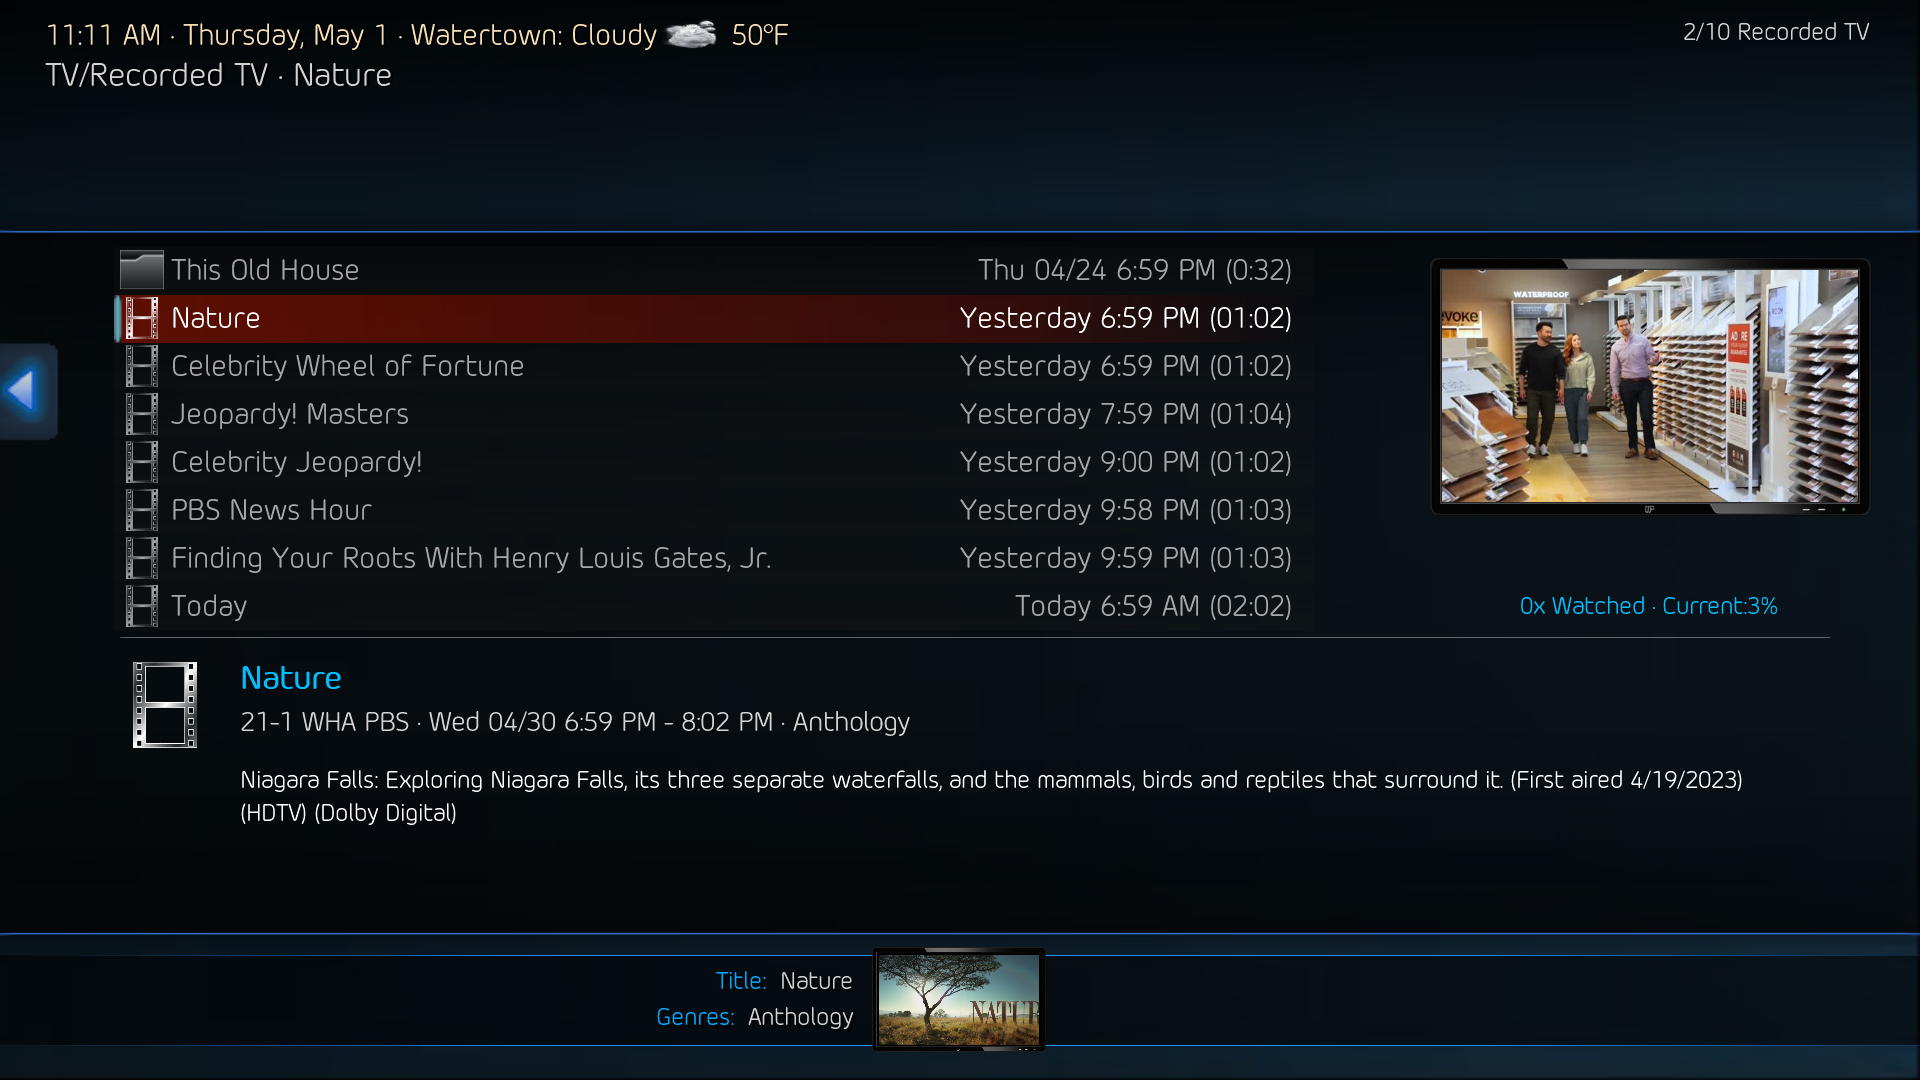Choose the Today 6:59 AM recording
The width and height of the screenshot is (1920, 1080).
pyautogui.click(x=716, y=606)
